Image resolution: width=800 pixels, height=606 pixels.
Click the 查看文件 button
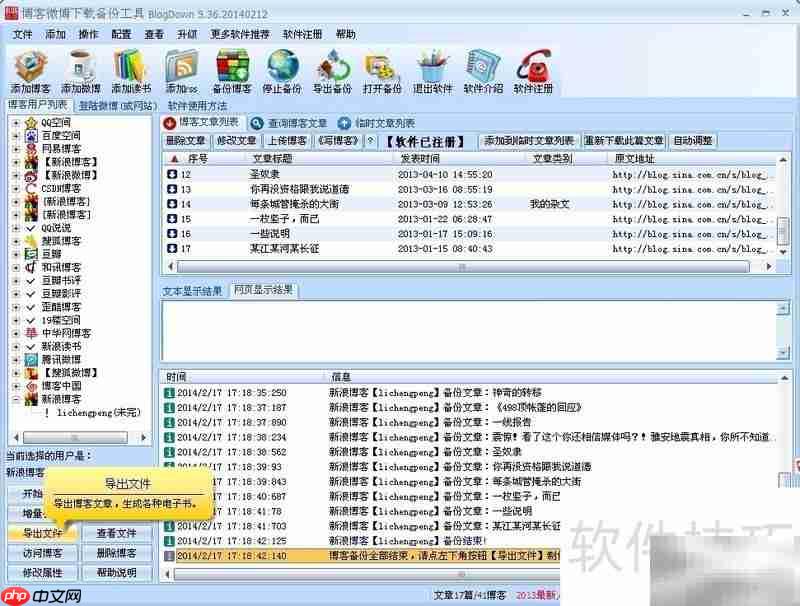(x=116, y=534)
